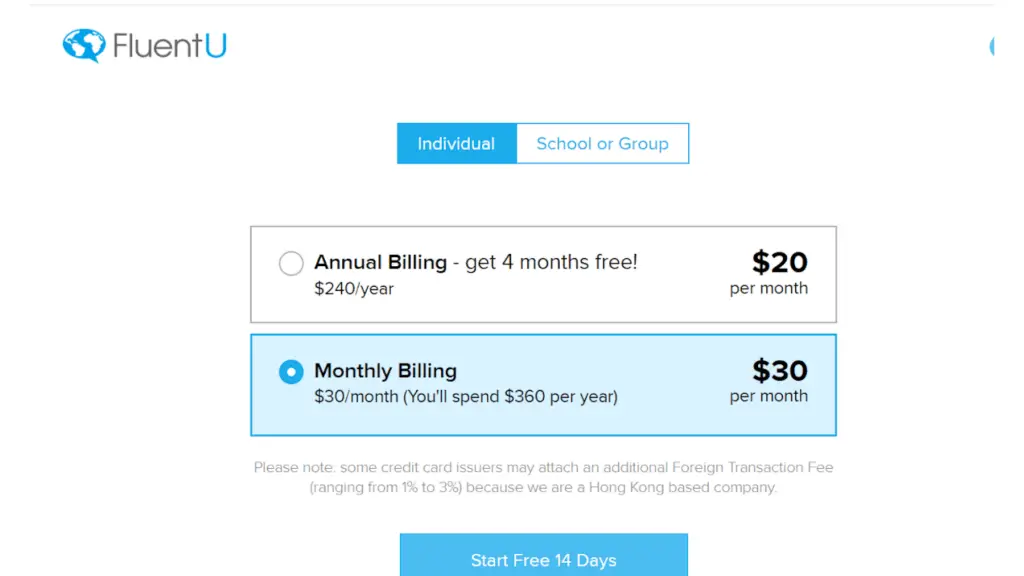
Task: Click the Hong Kong based company note line
Action: [x=543, y=487]
